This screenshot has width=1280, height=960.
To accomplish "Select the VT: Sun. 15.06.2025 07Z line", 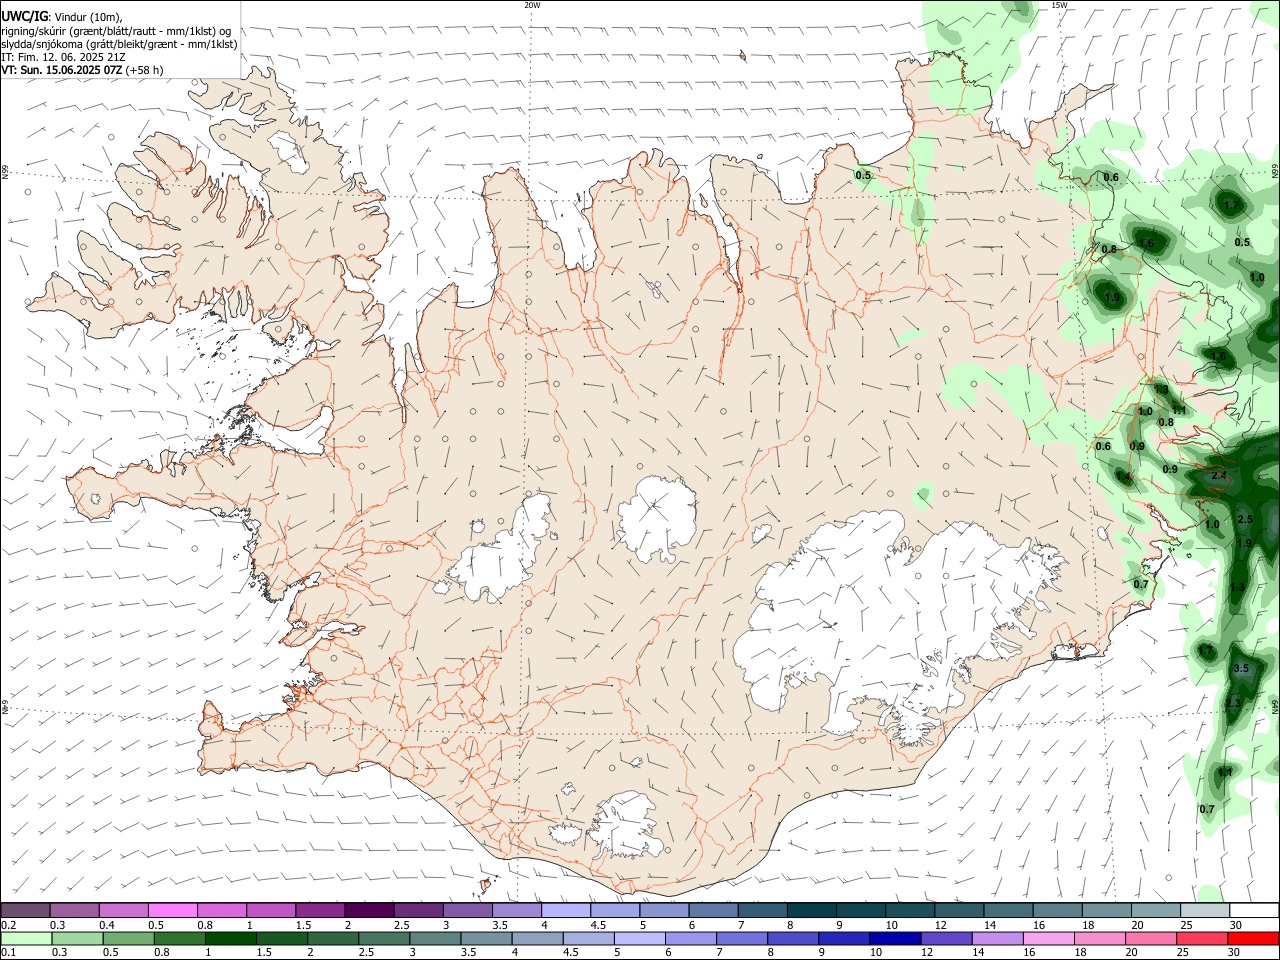I will (62, 70).
